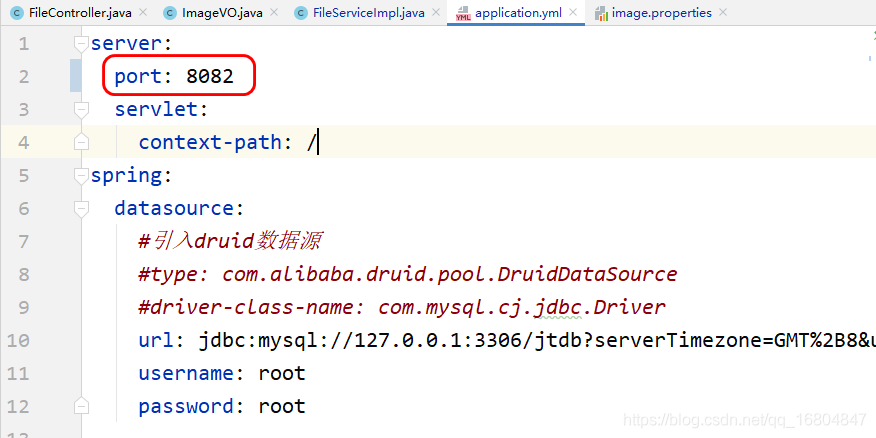Click the password: root line
The height and width of the screenshot is (438, 876).
[222, 406]
